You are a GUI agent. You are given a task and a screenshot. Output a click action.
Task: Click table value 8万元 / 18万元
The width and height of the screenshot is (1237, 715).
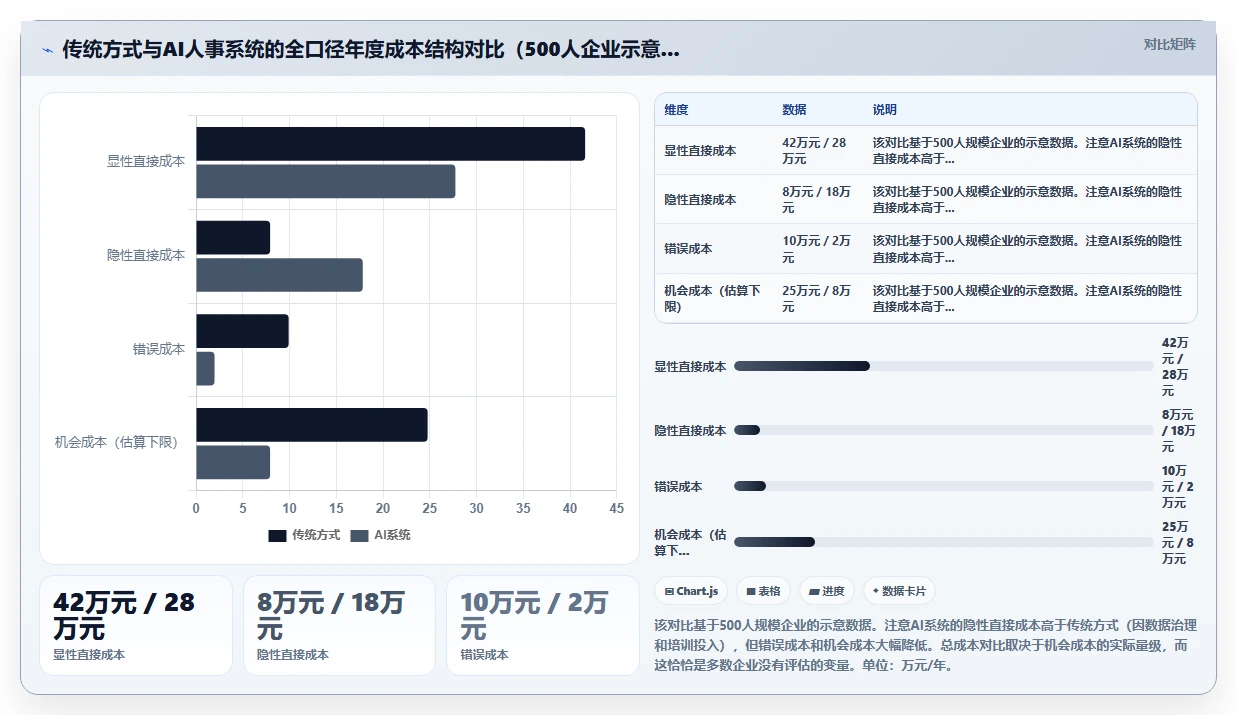pyautogui.click(x=816, y=200)
